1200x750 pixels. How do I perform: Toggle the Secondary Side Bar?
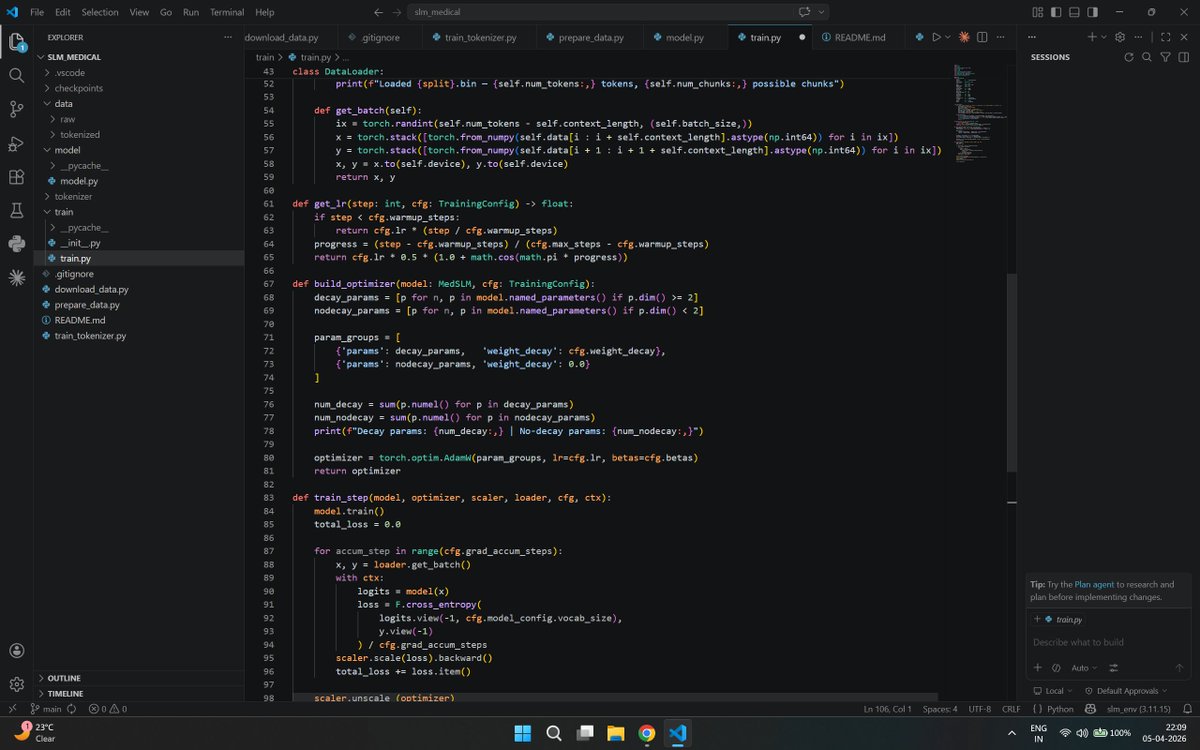[1093, 12]
